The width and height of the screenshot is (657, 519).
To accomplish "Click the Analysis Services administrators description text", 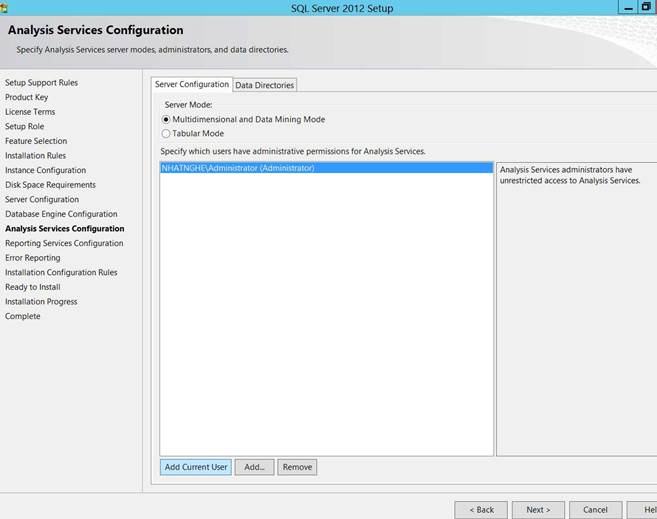I will tap(570, 175).
